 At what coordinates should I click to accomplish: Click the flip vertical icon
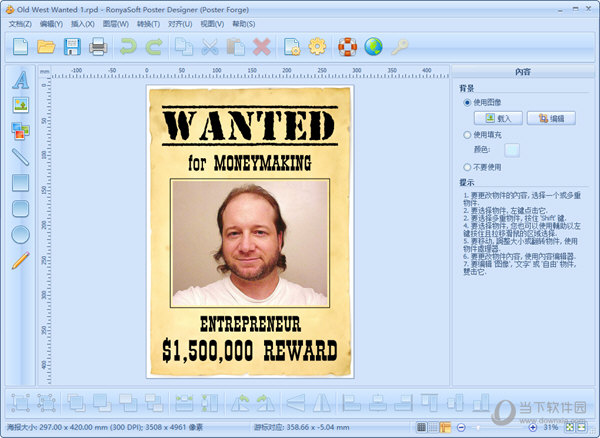point(296,403)
